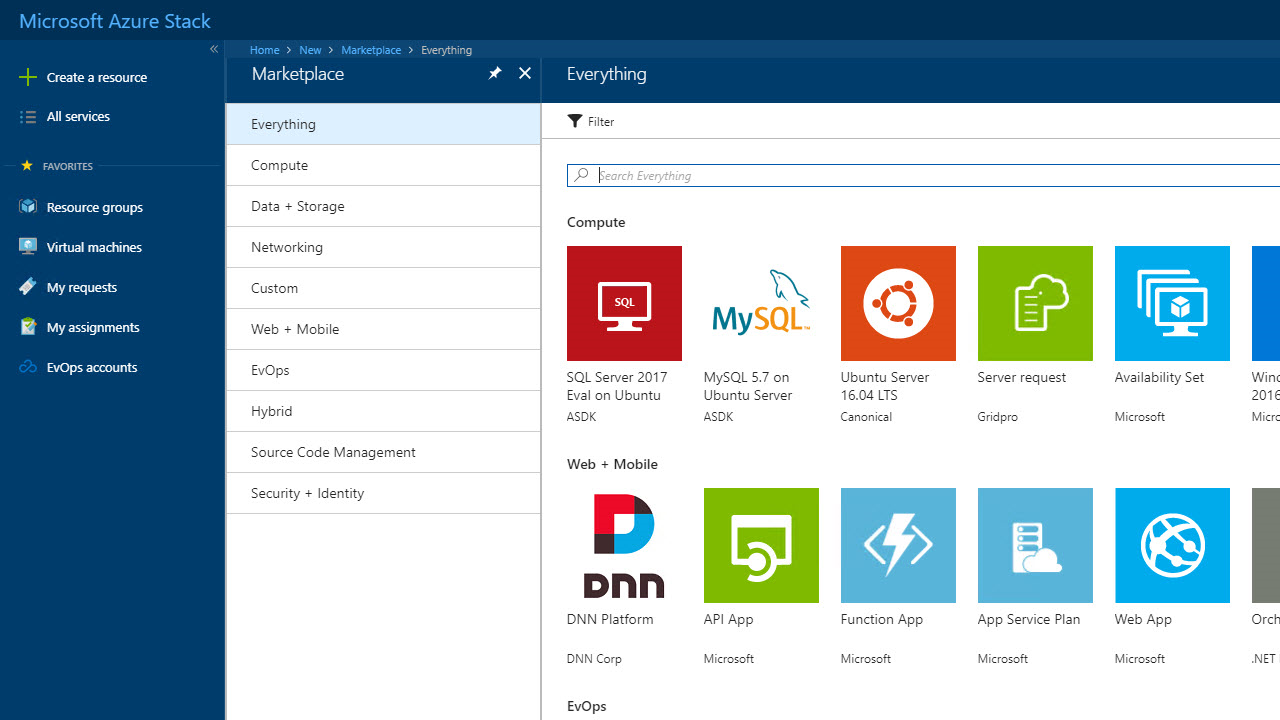Click the Web + Mobile section heading
This screenshot has height=720, width=1280.
coord(612,464)
